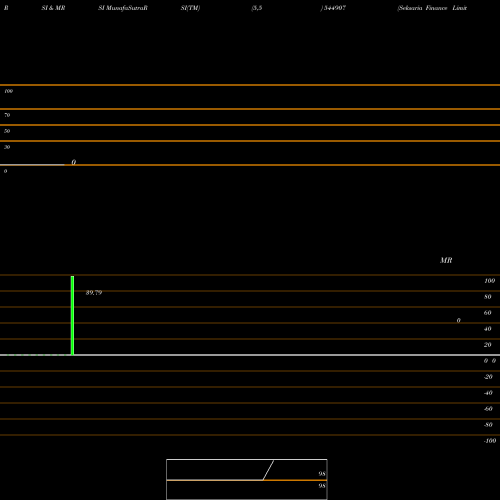Click the 60 label on MR scale
Viewport: 500px width, 500px height.
488,313
